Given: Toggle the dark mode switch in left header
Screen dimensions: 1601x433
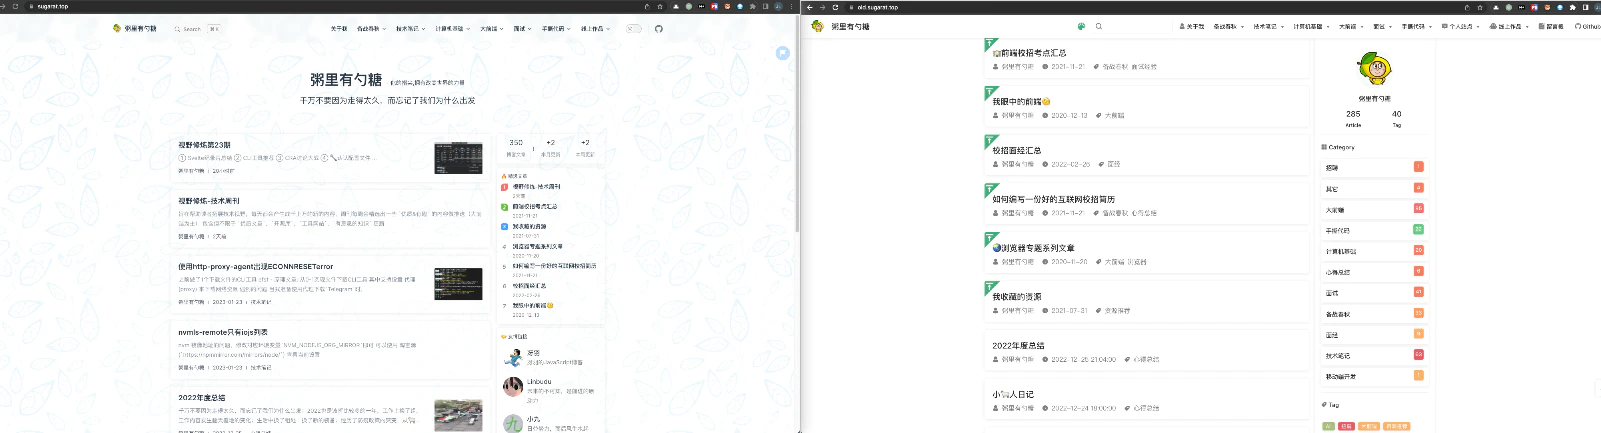Looking at the screenshot, I should pos(634,28).
